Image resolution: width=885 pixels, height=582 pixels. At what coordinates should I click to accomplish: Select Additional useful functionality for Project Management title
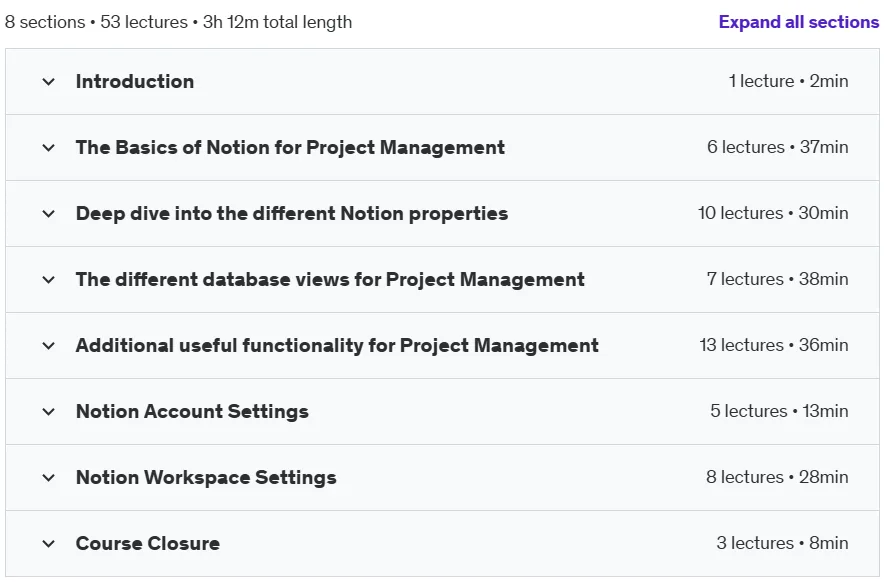coord(337,345)
